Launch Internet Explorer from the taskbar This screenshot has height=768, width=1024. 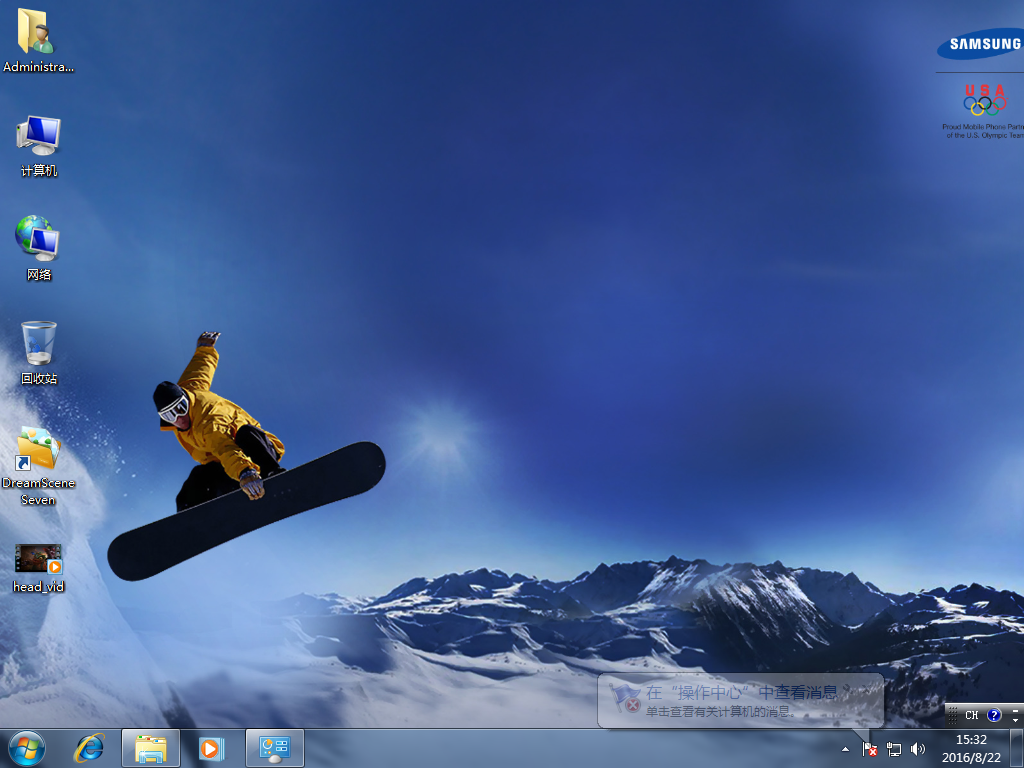coord(90,747)
